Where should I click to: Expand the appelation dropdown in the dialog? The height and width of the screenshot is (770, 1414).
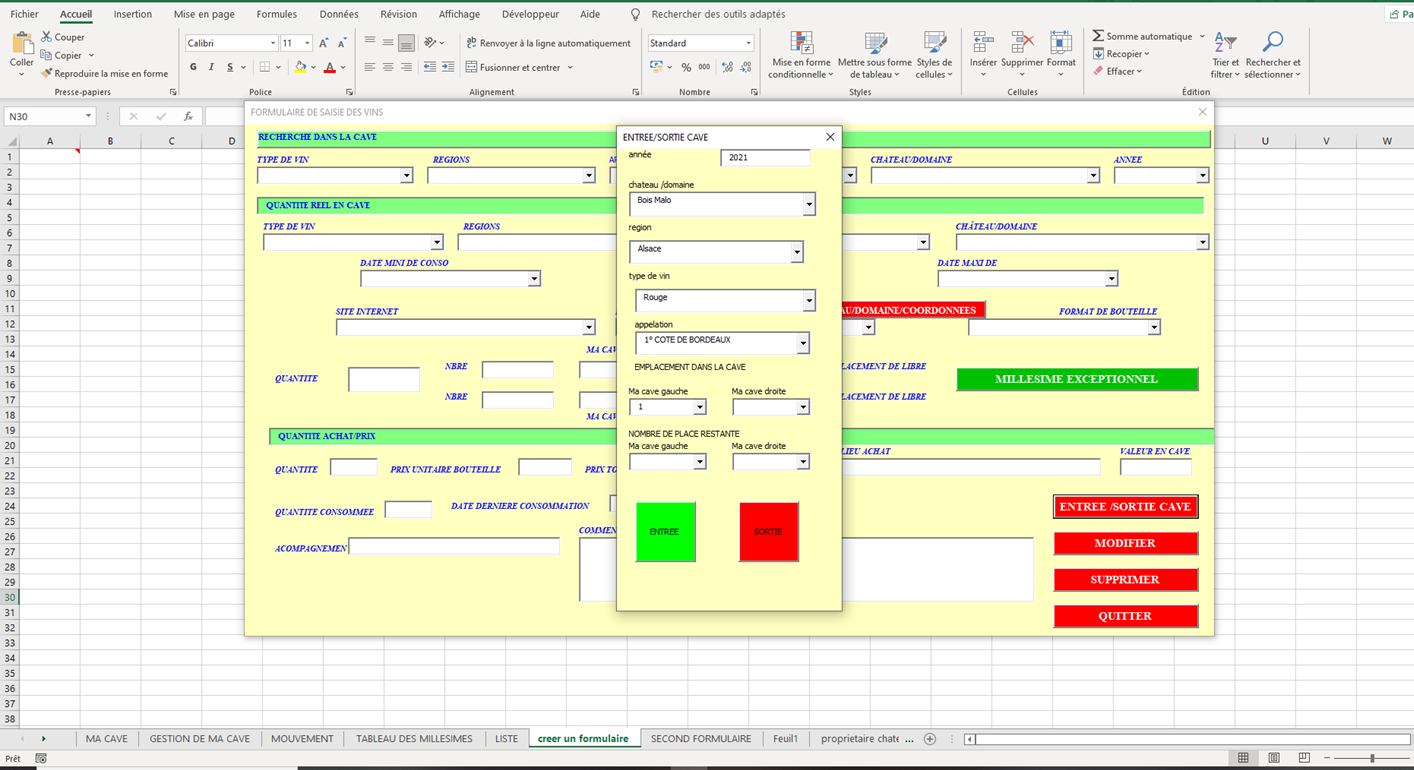[802, 343]
